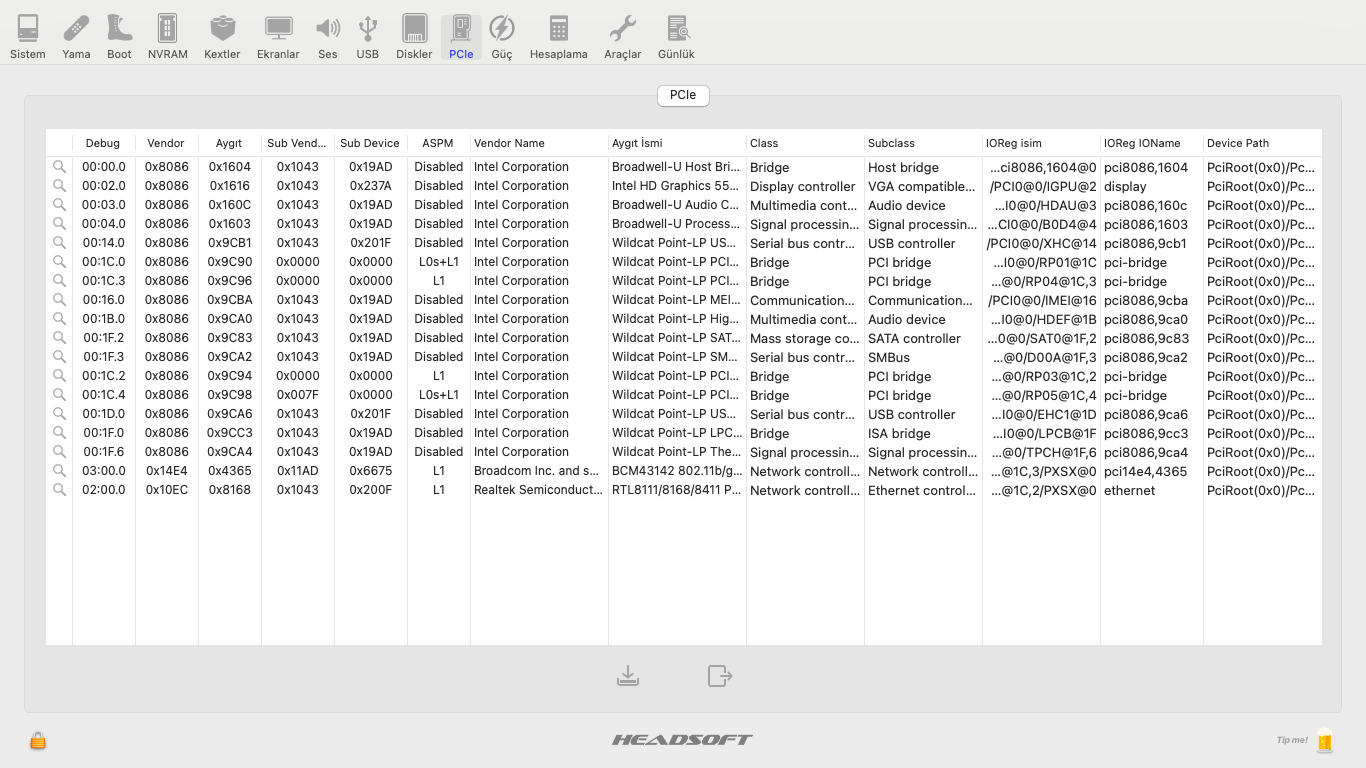Click the export icon below table
The width and height of the screenshot is (1366, 768).
click(x=720, y=677)
